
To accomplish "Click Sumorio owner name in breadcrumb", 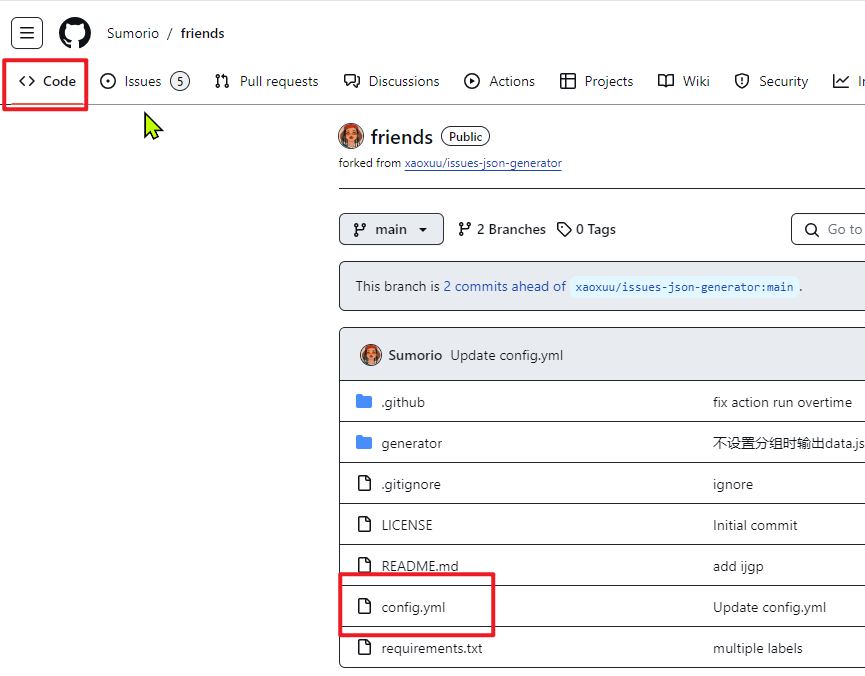I will point(133,33).
